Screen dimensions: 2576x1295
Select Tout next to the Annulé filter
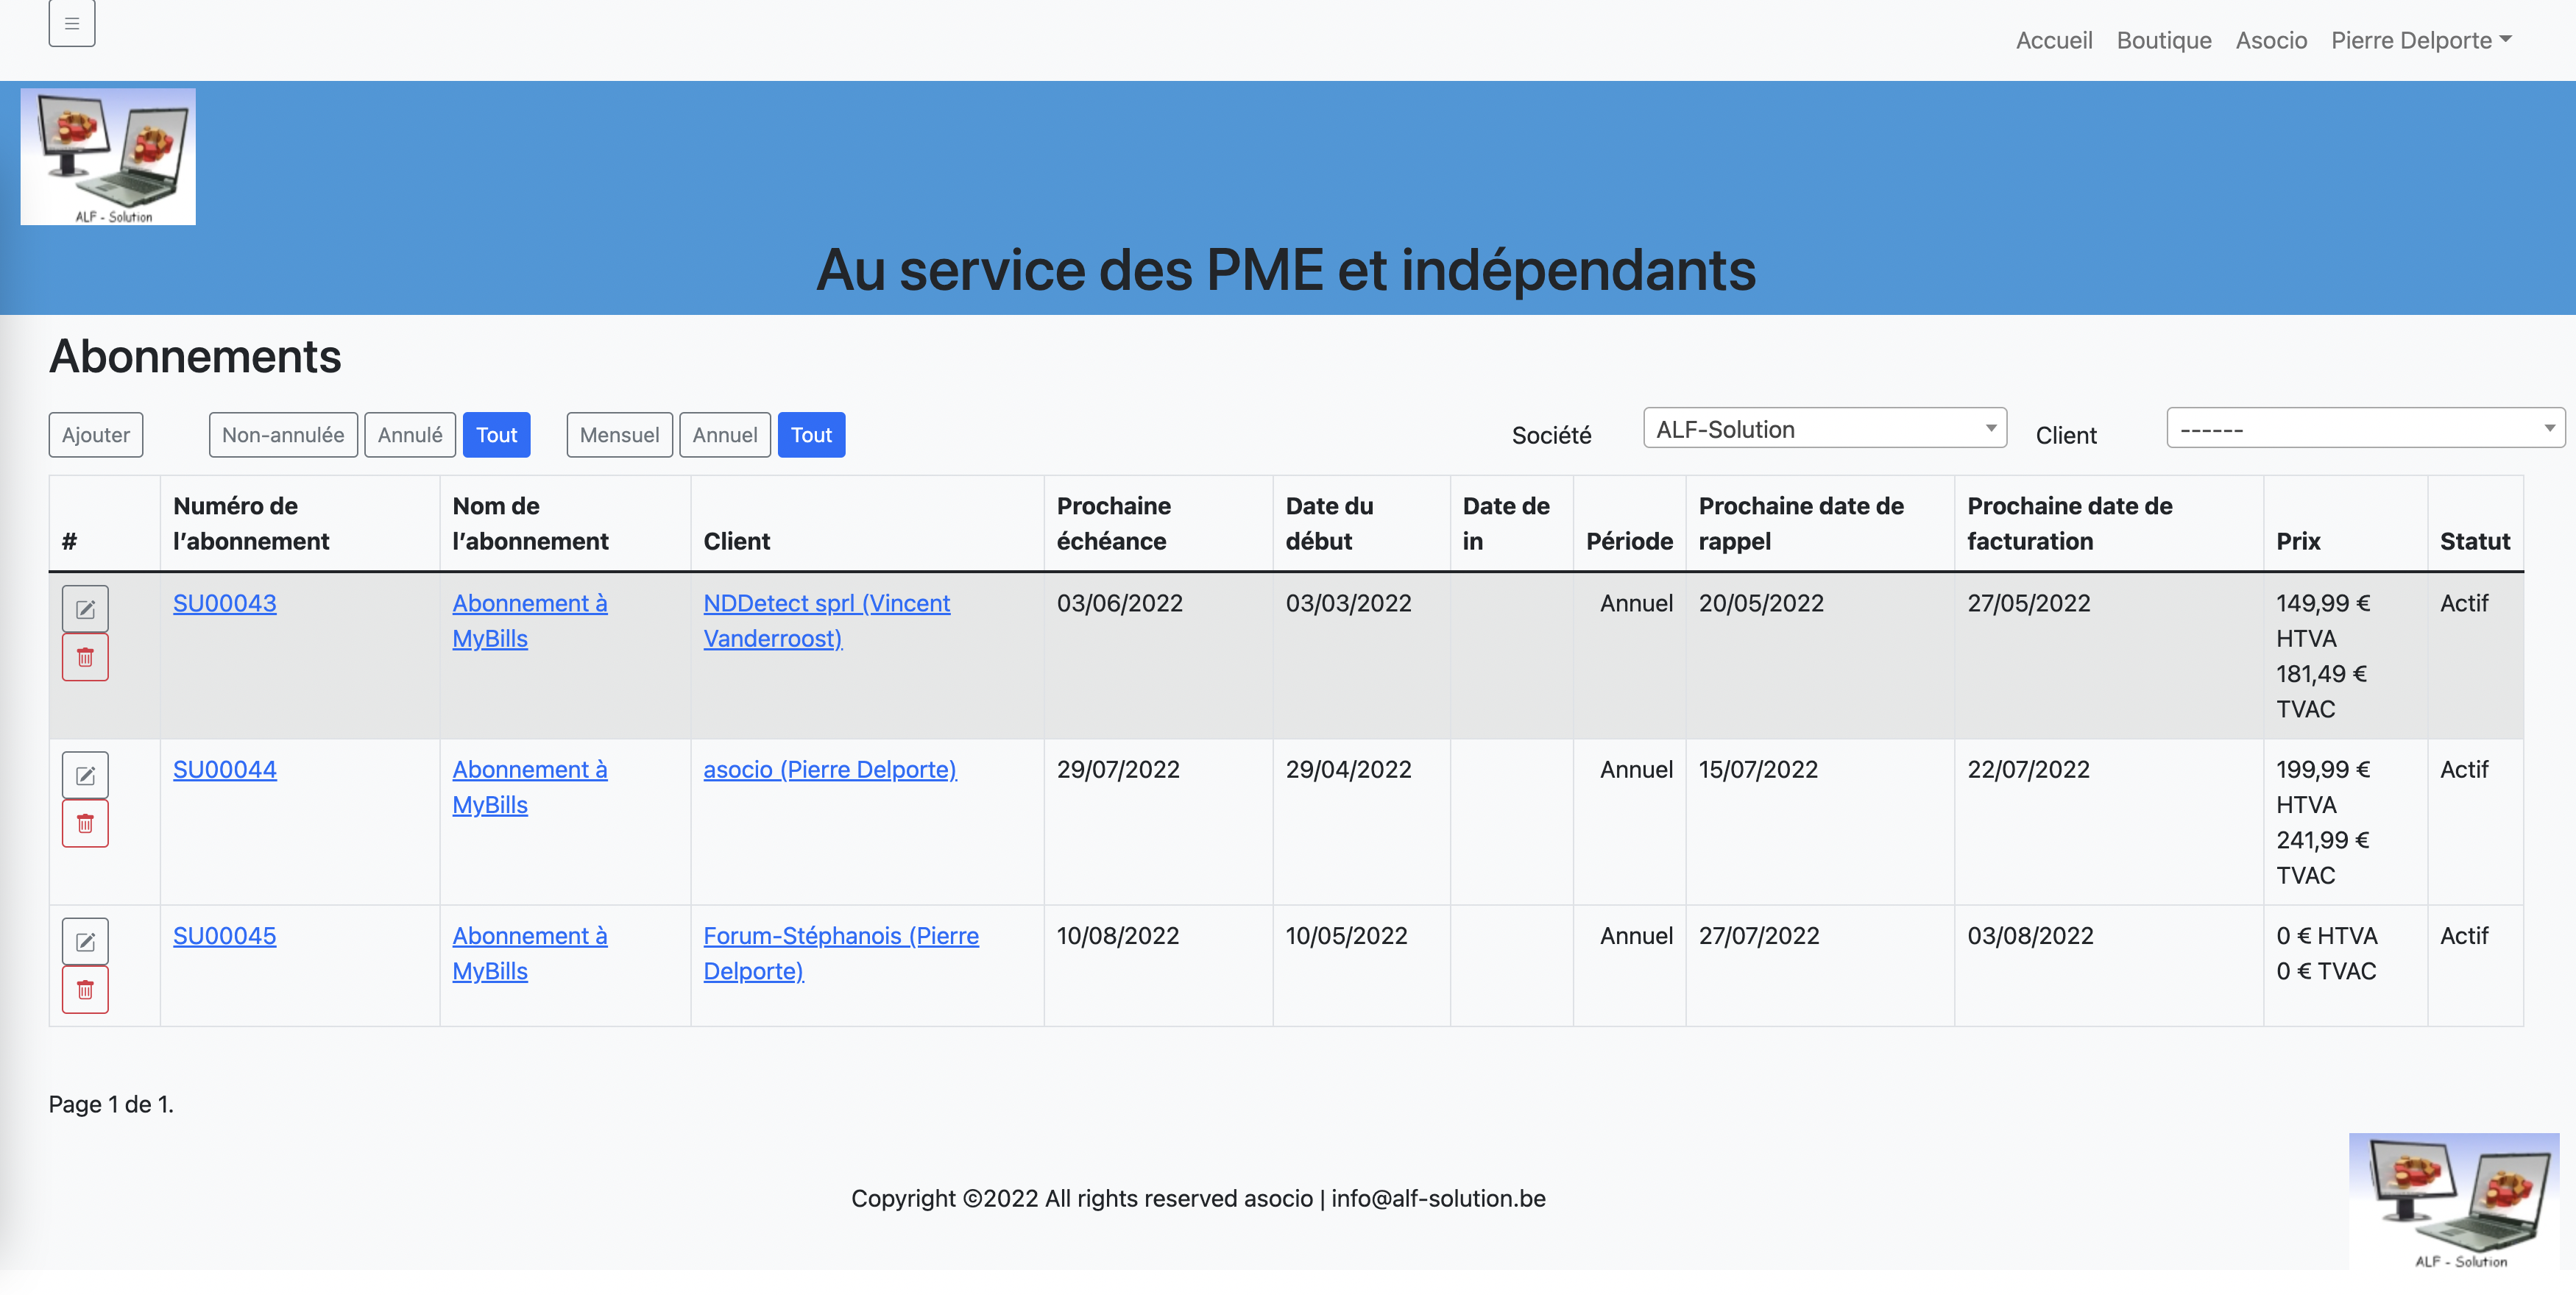click(x=497, y=435)
